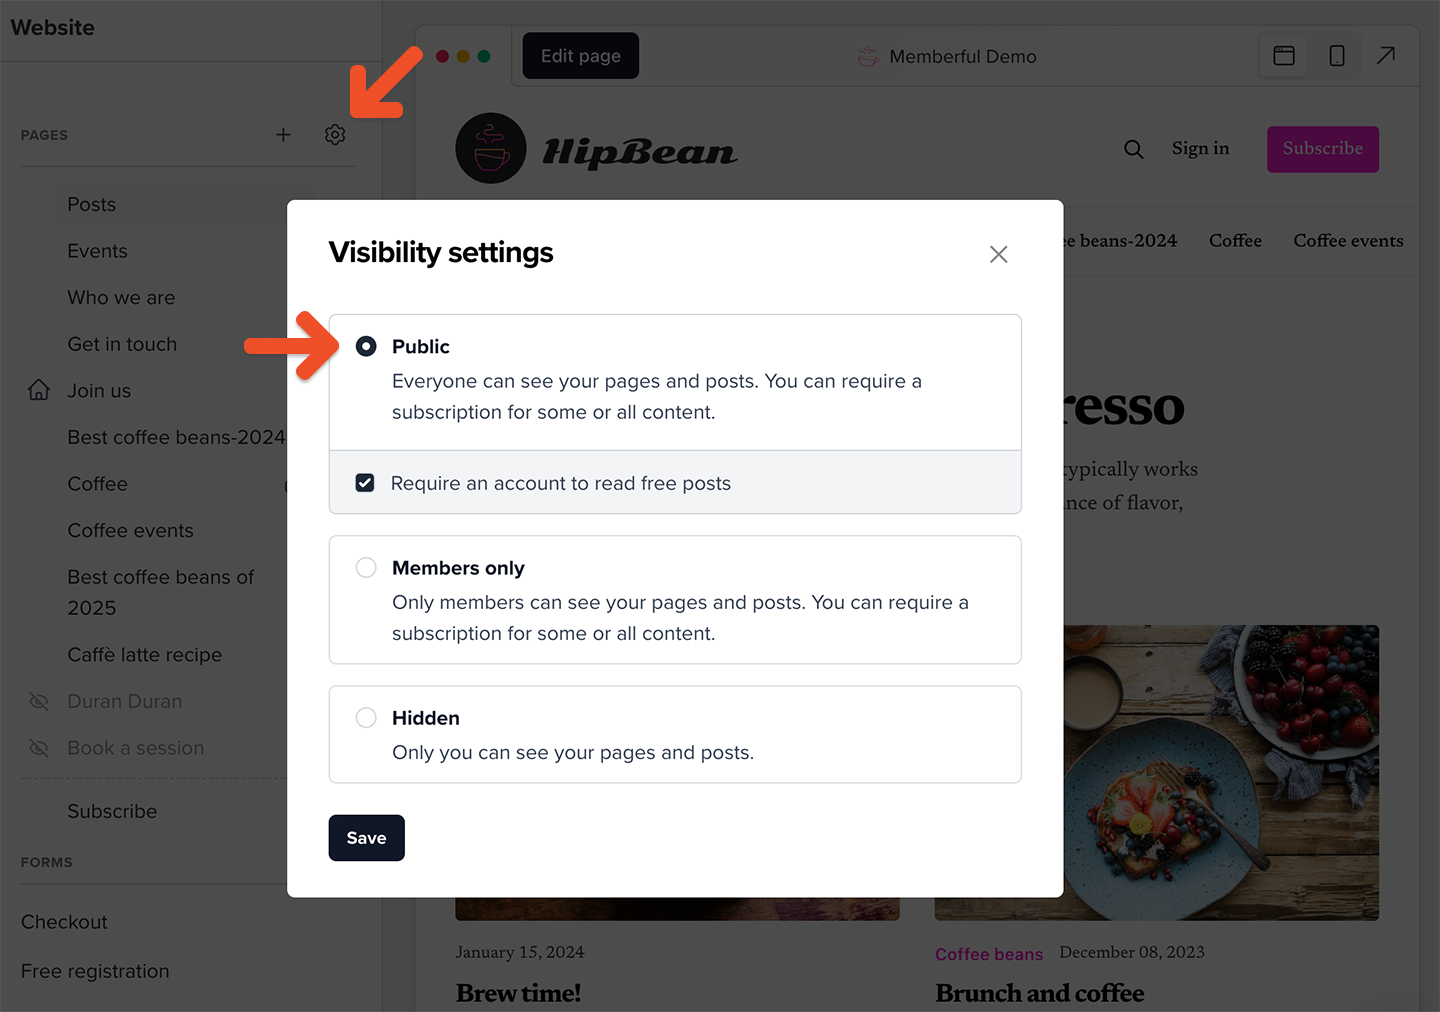Image resolution: width=1440 pixels, height=1012 pixels.
Task: Add a new page with the plus icon
Action: tap(283, 134)
